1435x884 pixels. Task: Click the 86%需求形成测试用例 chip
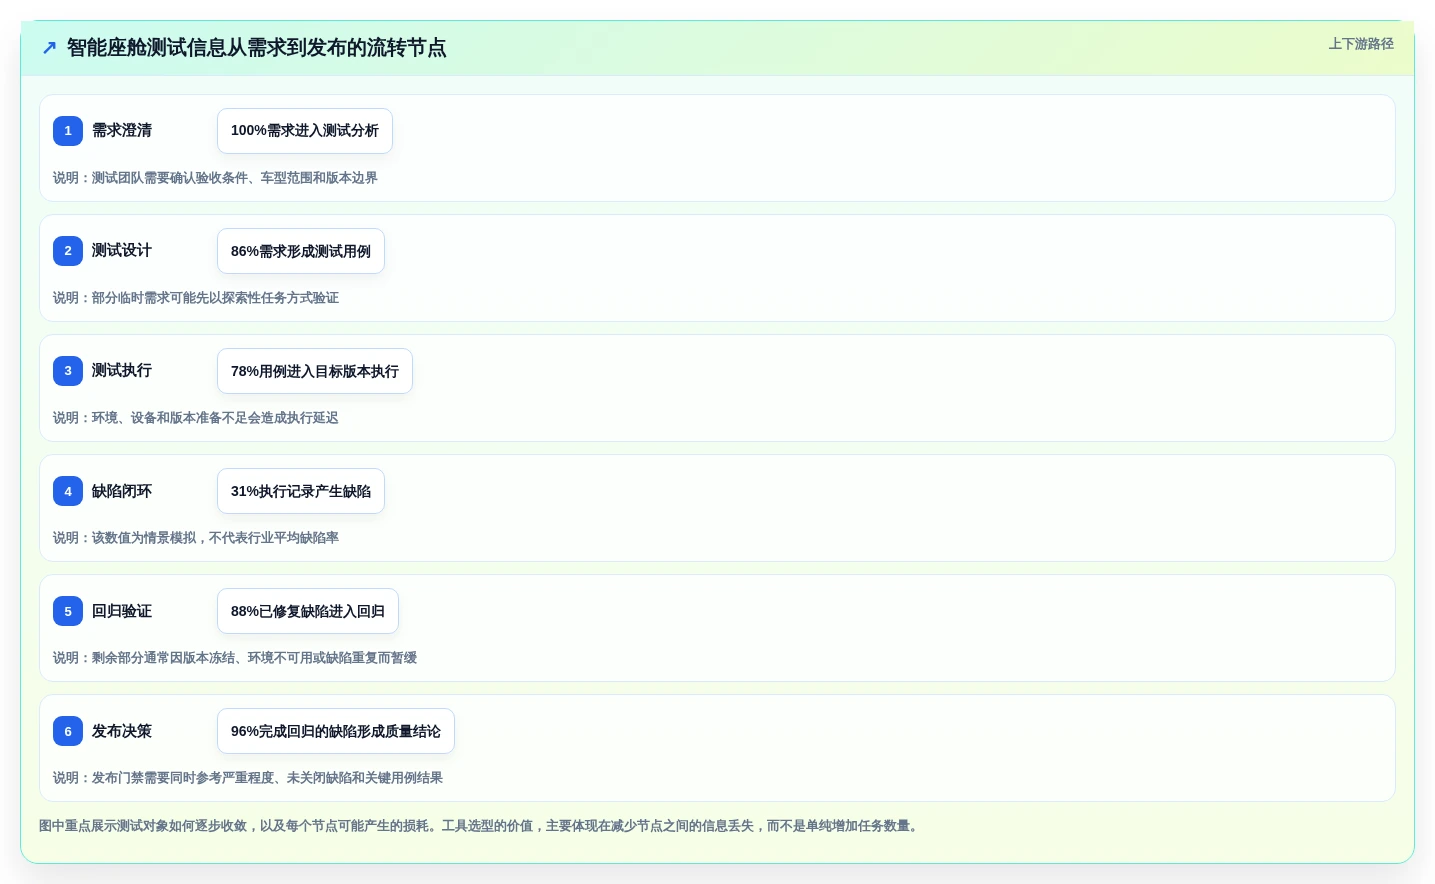301,251
